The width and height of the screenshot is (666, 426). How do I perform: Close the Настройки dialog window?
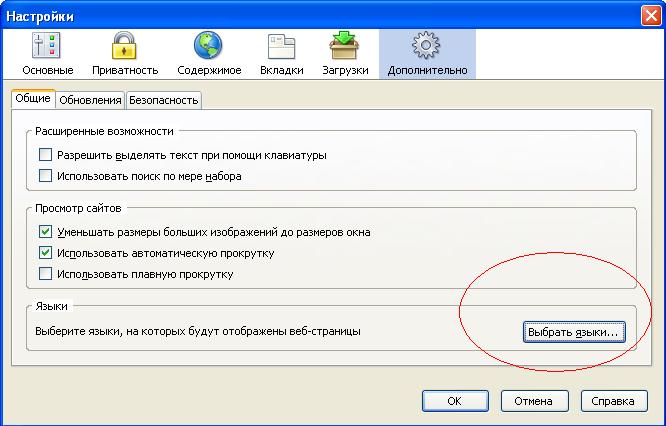tap(648, 14)
